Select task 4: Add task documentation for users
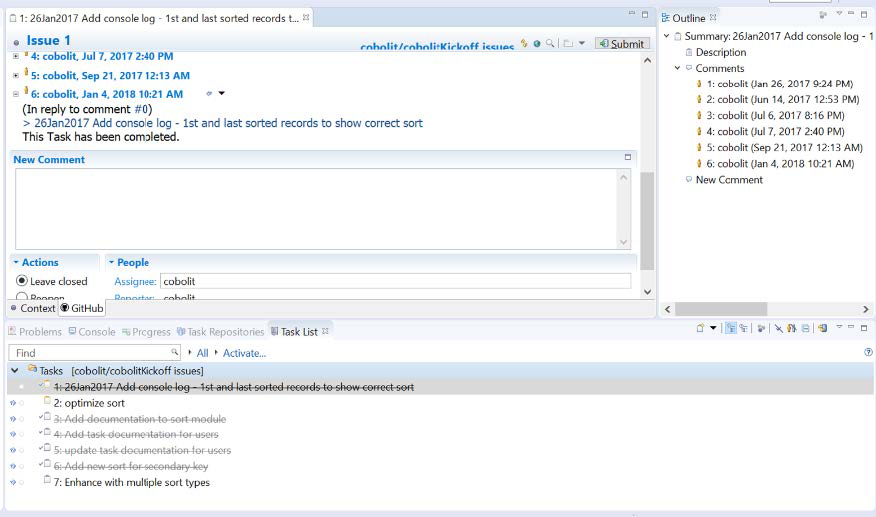Viewport: 876px width, 517px height. coord(136,434)
